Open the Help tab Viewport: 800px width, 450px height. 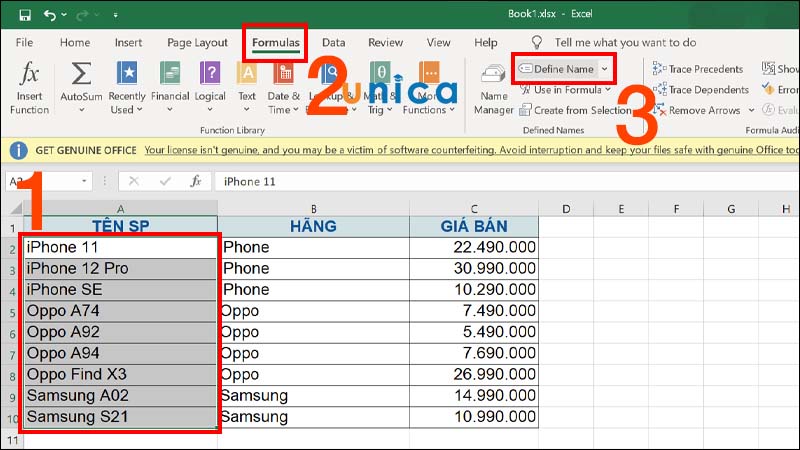coord(485,42)
